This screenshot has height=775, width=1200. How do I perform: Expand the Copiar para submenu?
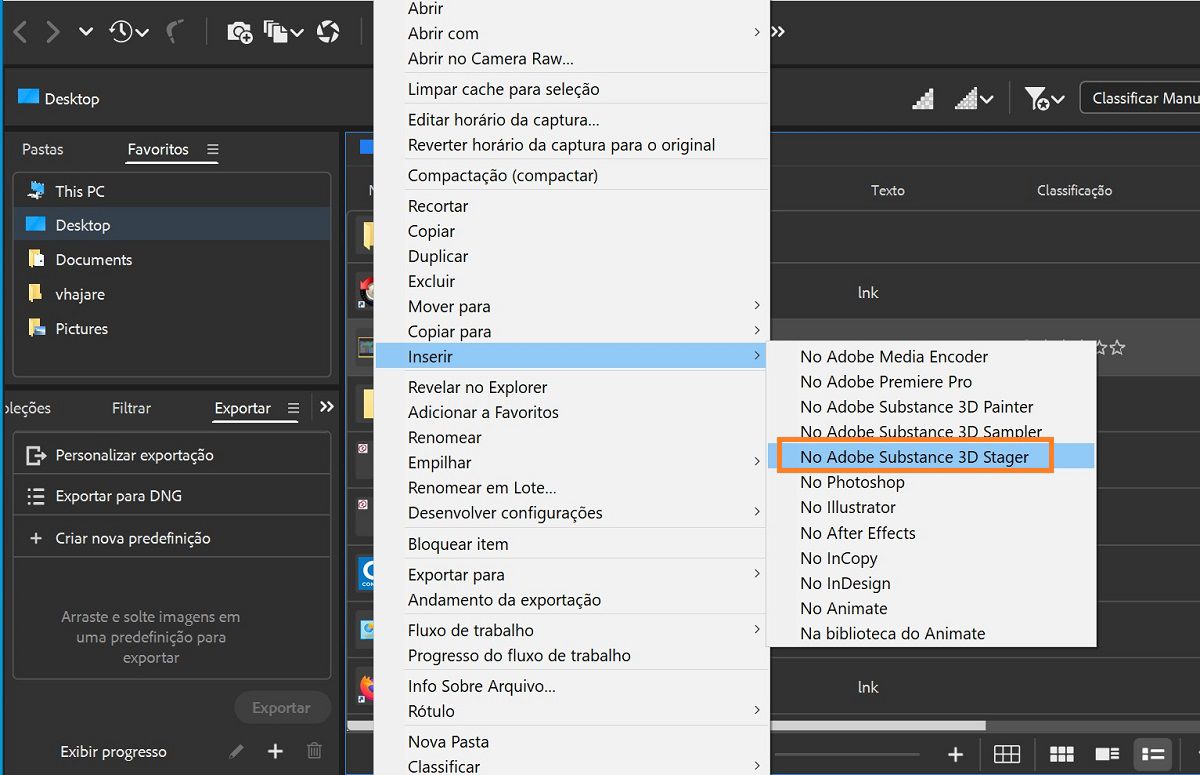pos(757,331)
